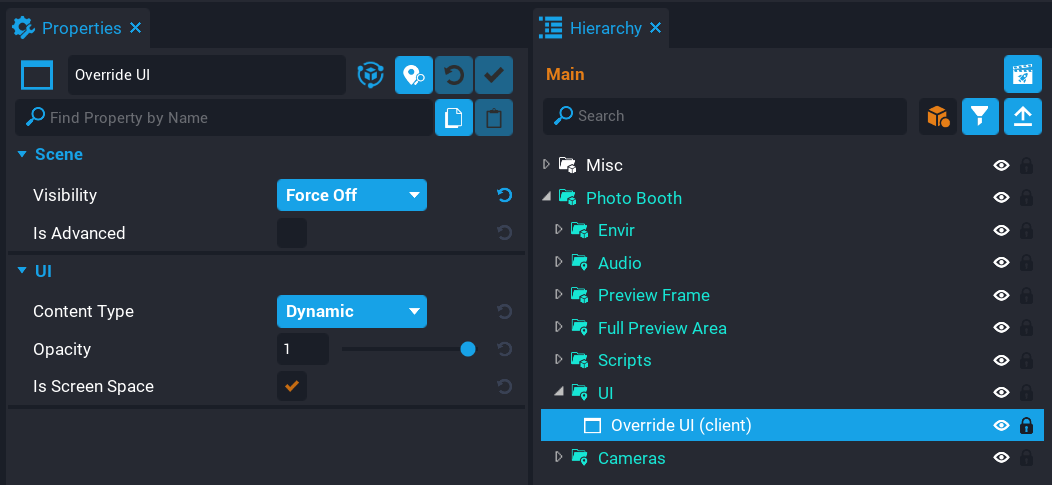The width and height of the screenshot is (1052, 485).
Task: Expand the Misc folder in Hierarchy
Action: 546,165
